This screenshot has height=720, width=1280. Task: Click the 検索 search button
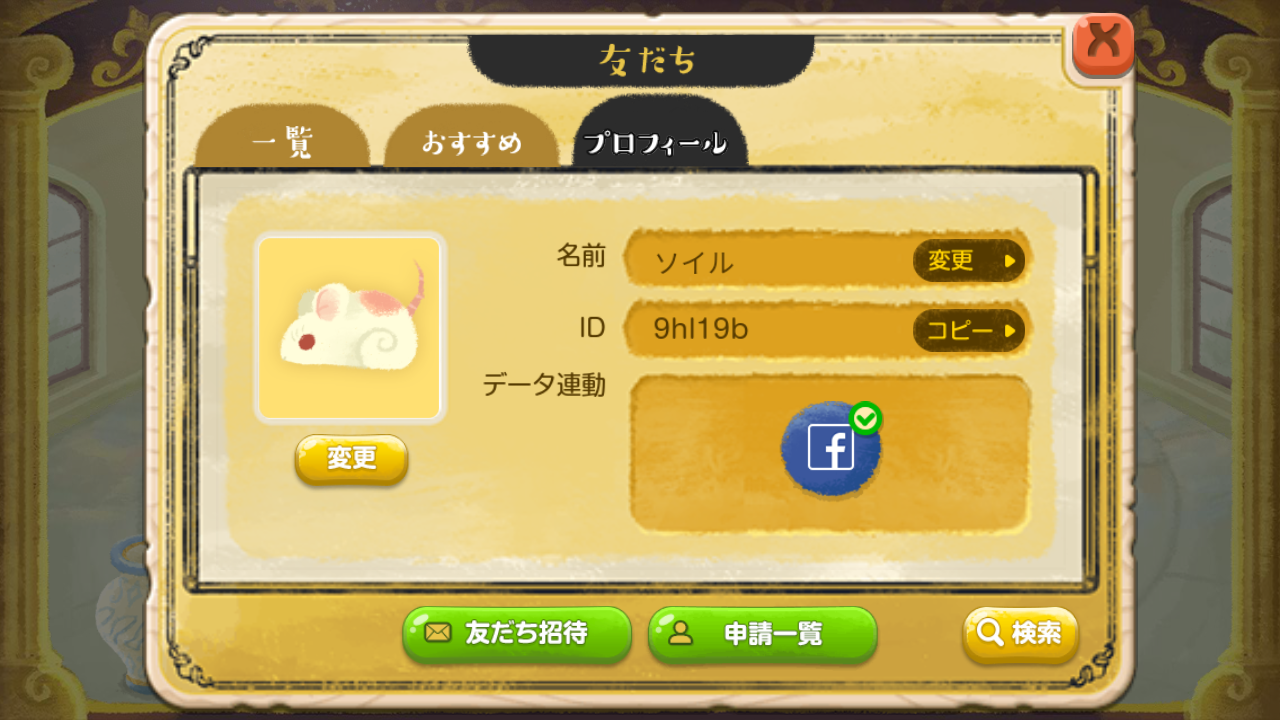click(1021, 634)
